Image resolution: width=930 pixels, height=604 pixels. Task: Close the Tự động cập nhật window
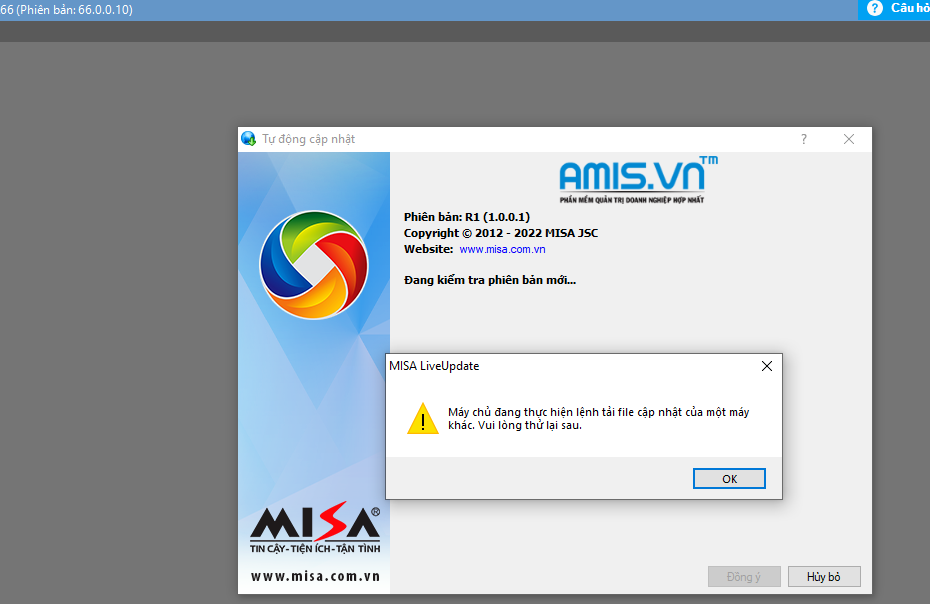click(x=849, y=139)
